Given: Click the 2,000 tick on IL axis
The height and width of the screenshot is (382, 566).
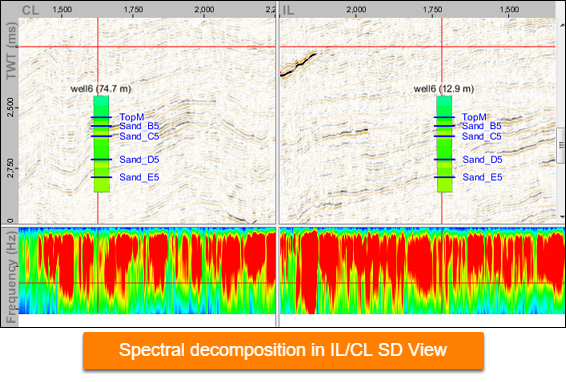Looking at the screenshot, I should 356,9.
